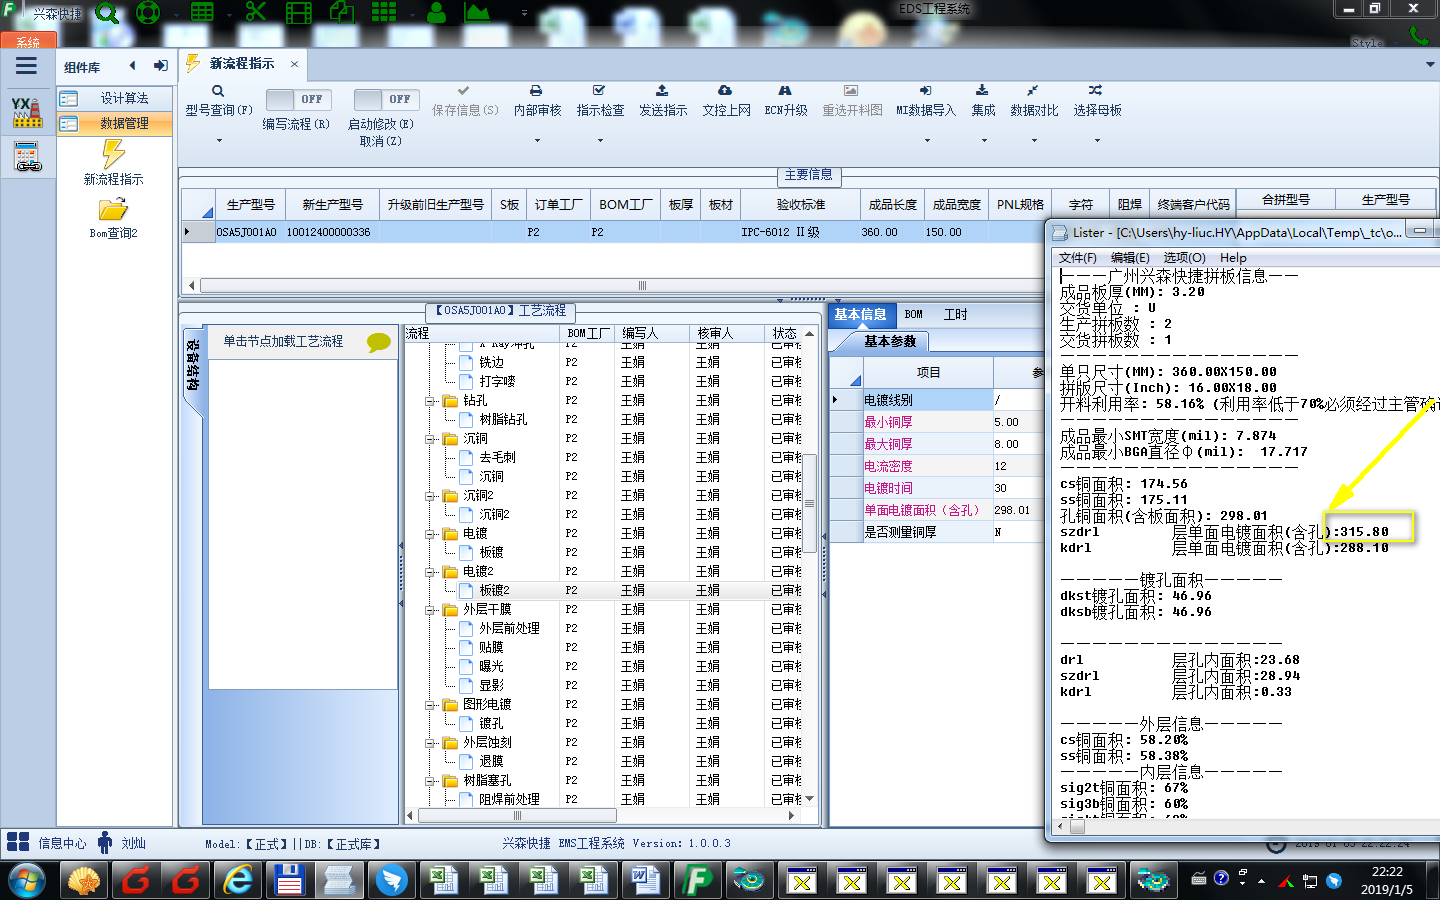
Task: Open the Windows Start button
Action: click(x=27, y=881)
